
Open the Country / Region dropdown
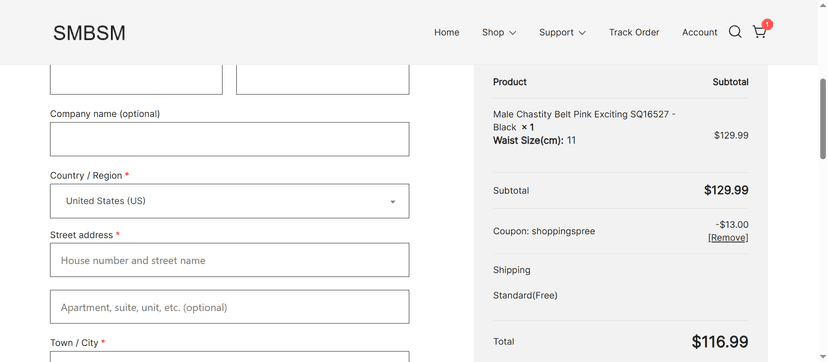point(230,201)
